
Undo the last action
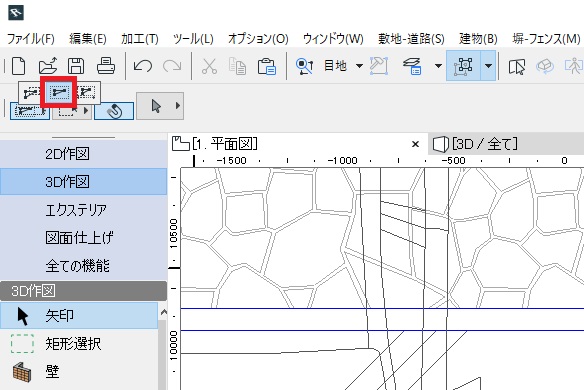pos(143,66)
